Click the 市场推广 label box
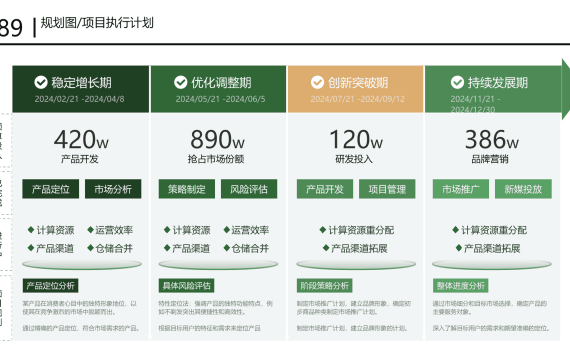570x360 pixels. click(x=461, y=189)
